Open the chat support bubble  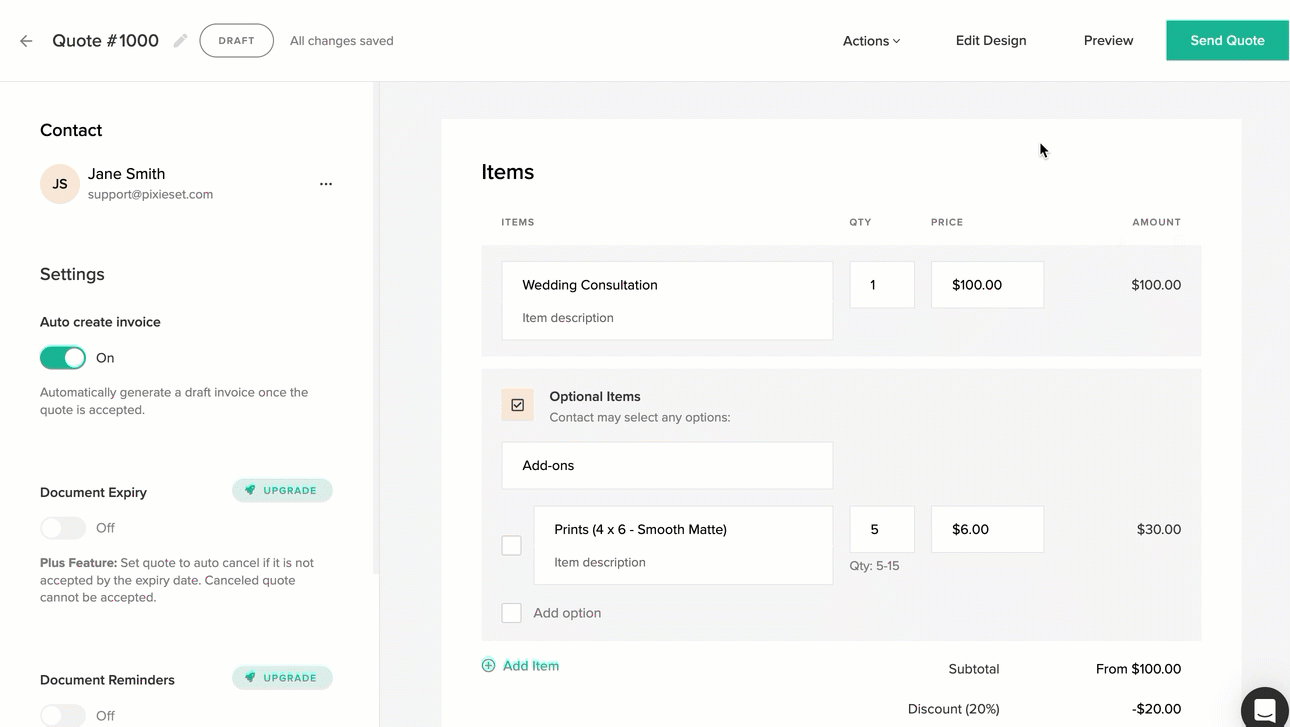1264,707
